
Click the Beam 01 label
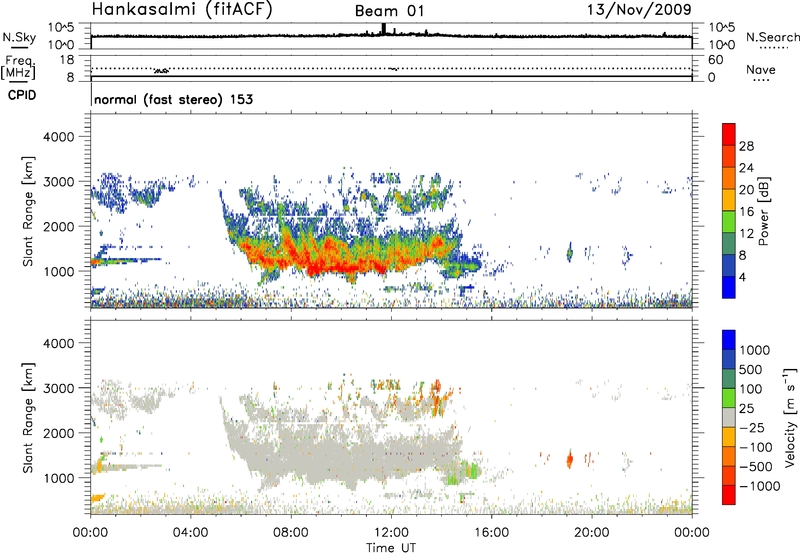coord(389,11)
